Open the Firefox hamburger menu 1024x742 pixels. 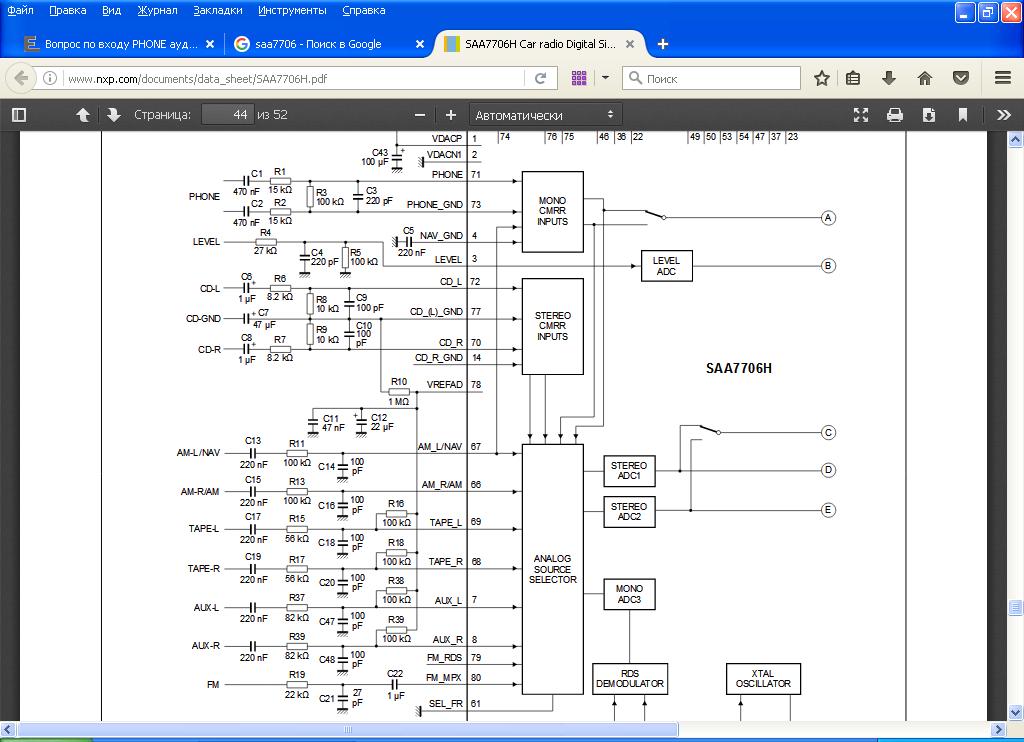point(1003,78)
